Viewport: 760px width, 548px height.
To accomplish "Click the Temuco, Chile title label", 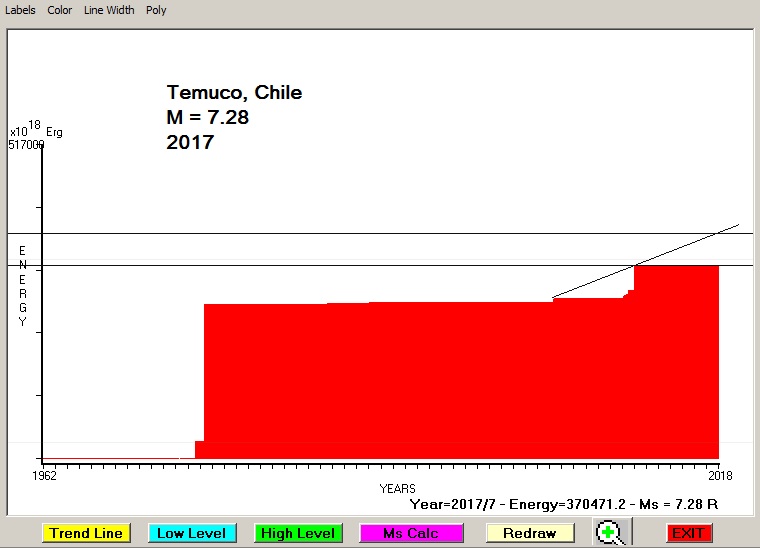I will 234,93.
